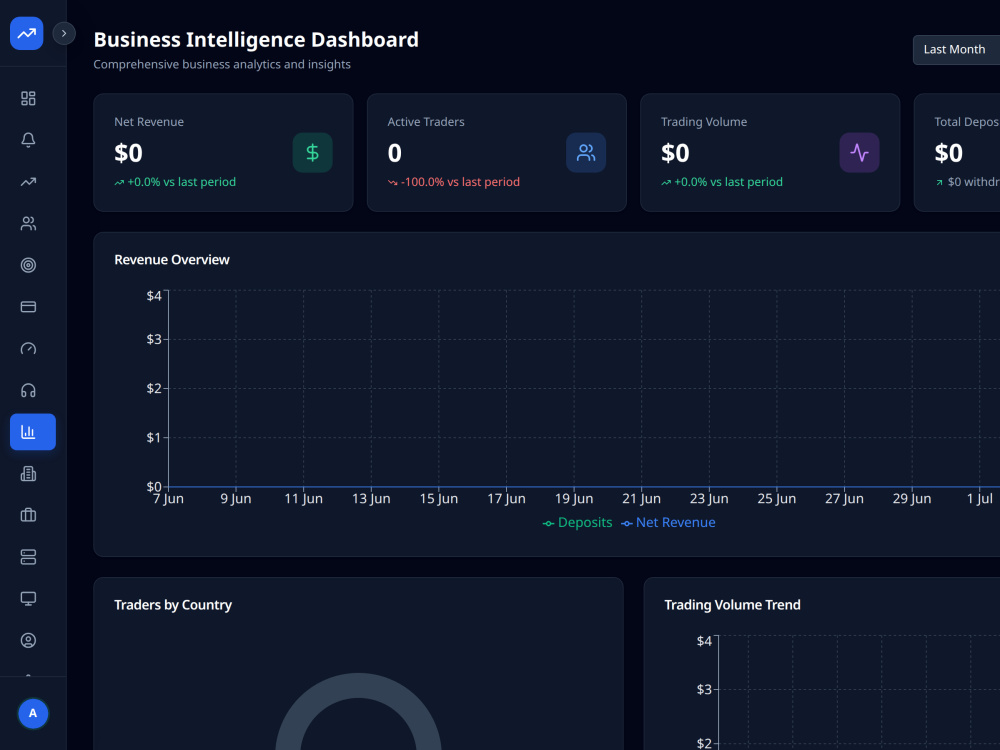Screen dimensions: 1000x750
Task: Open the headphones support icon in sidebar
Action: pos(28,390)
